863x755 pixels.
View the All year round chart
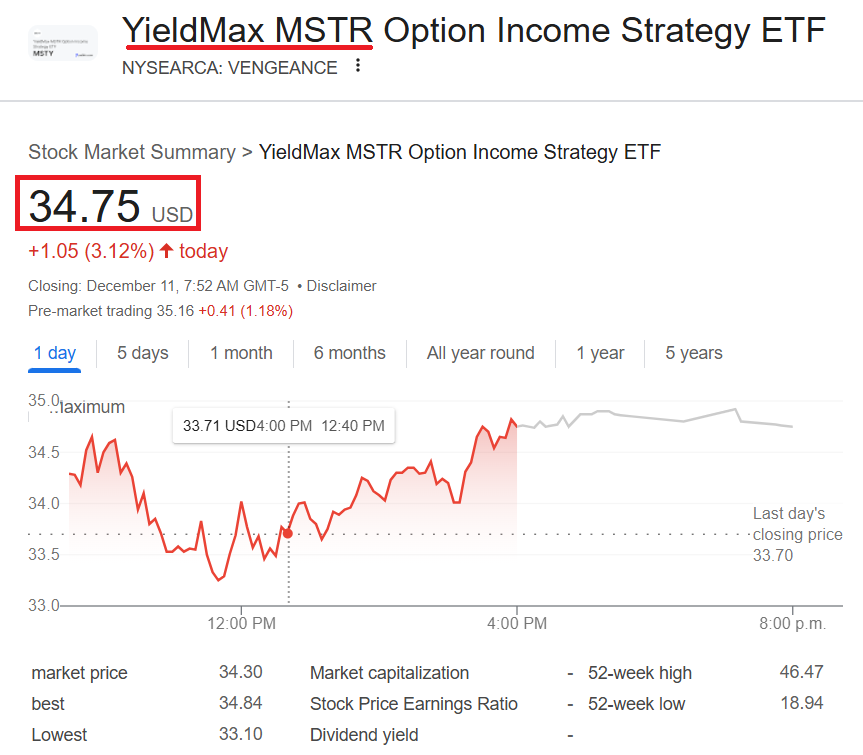pyautogui.click(x=480, y=353)
